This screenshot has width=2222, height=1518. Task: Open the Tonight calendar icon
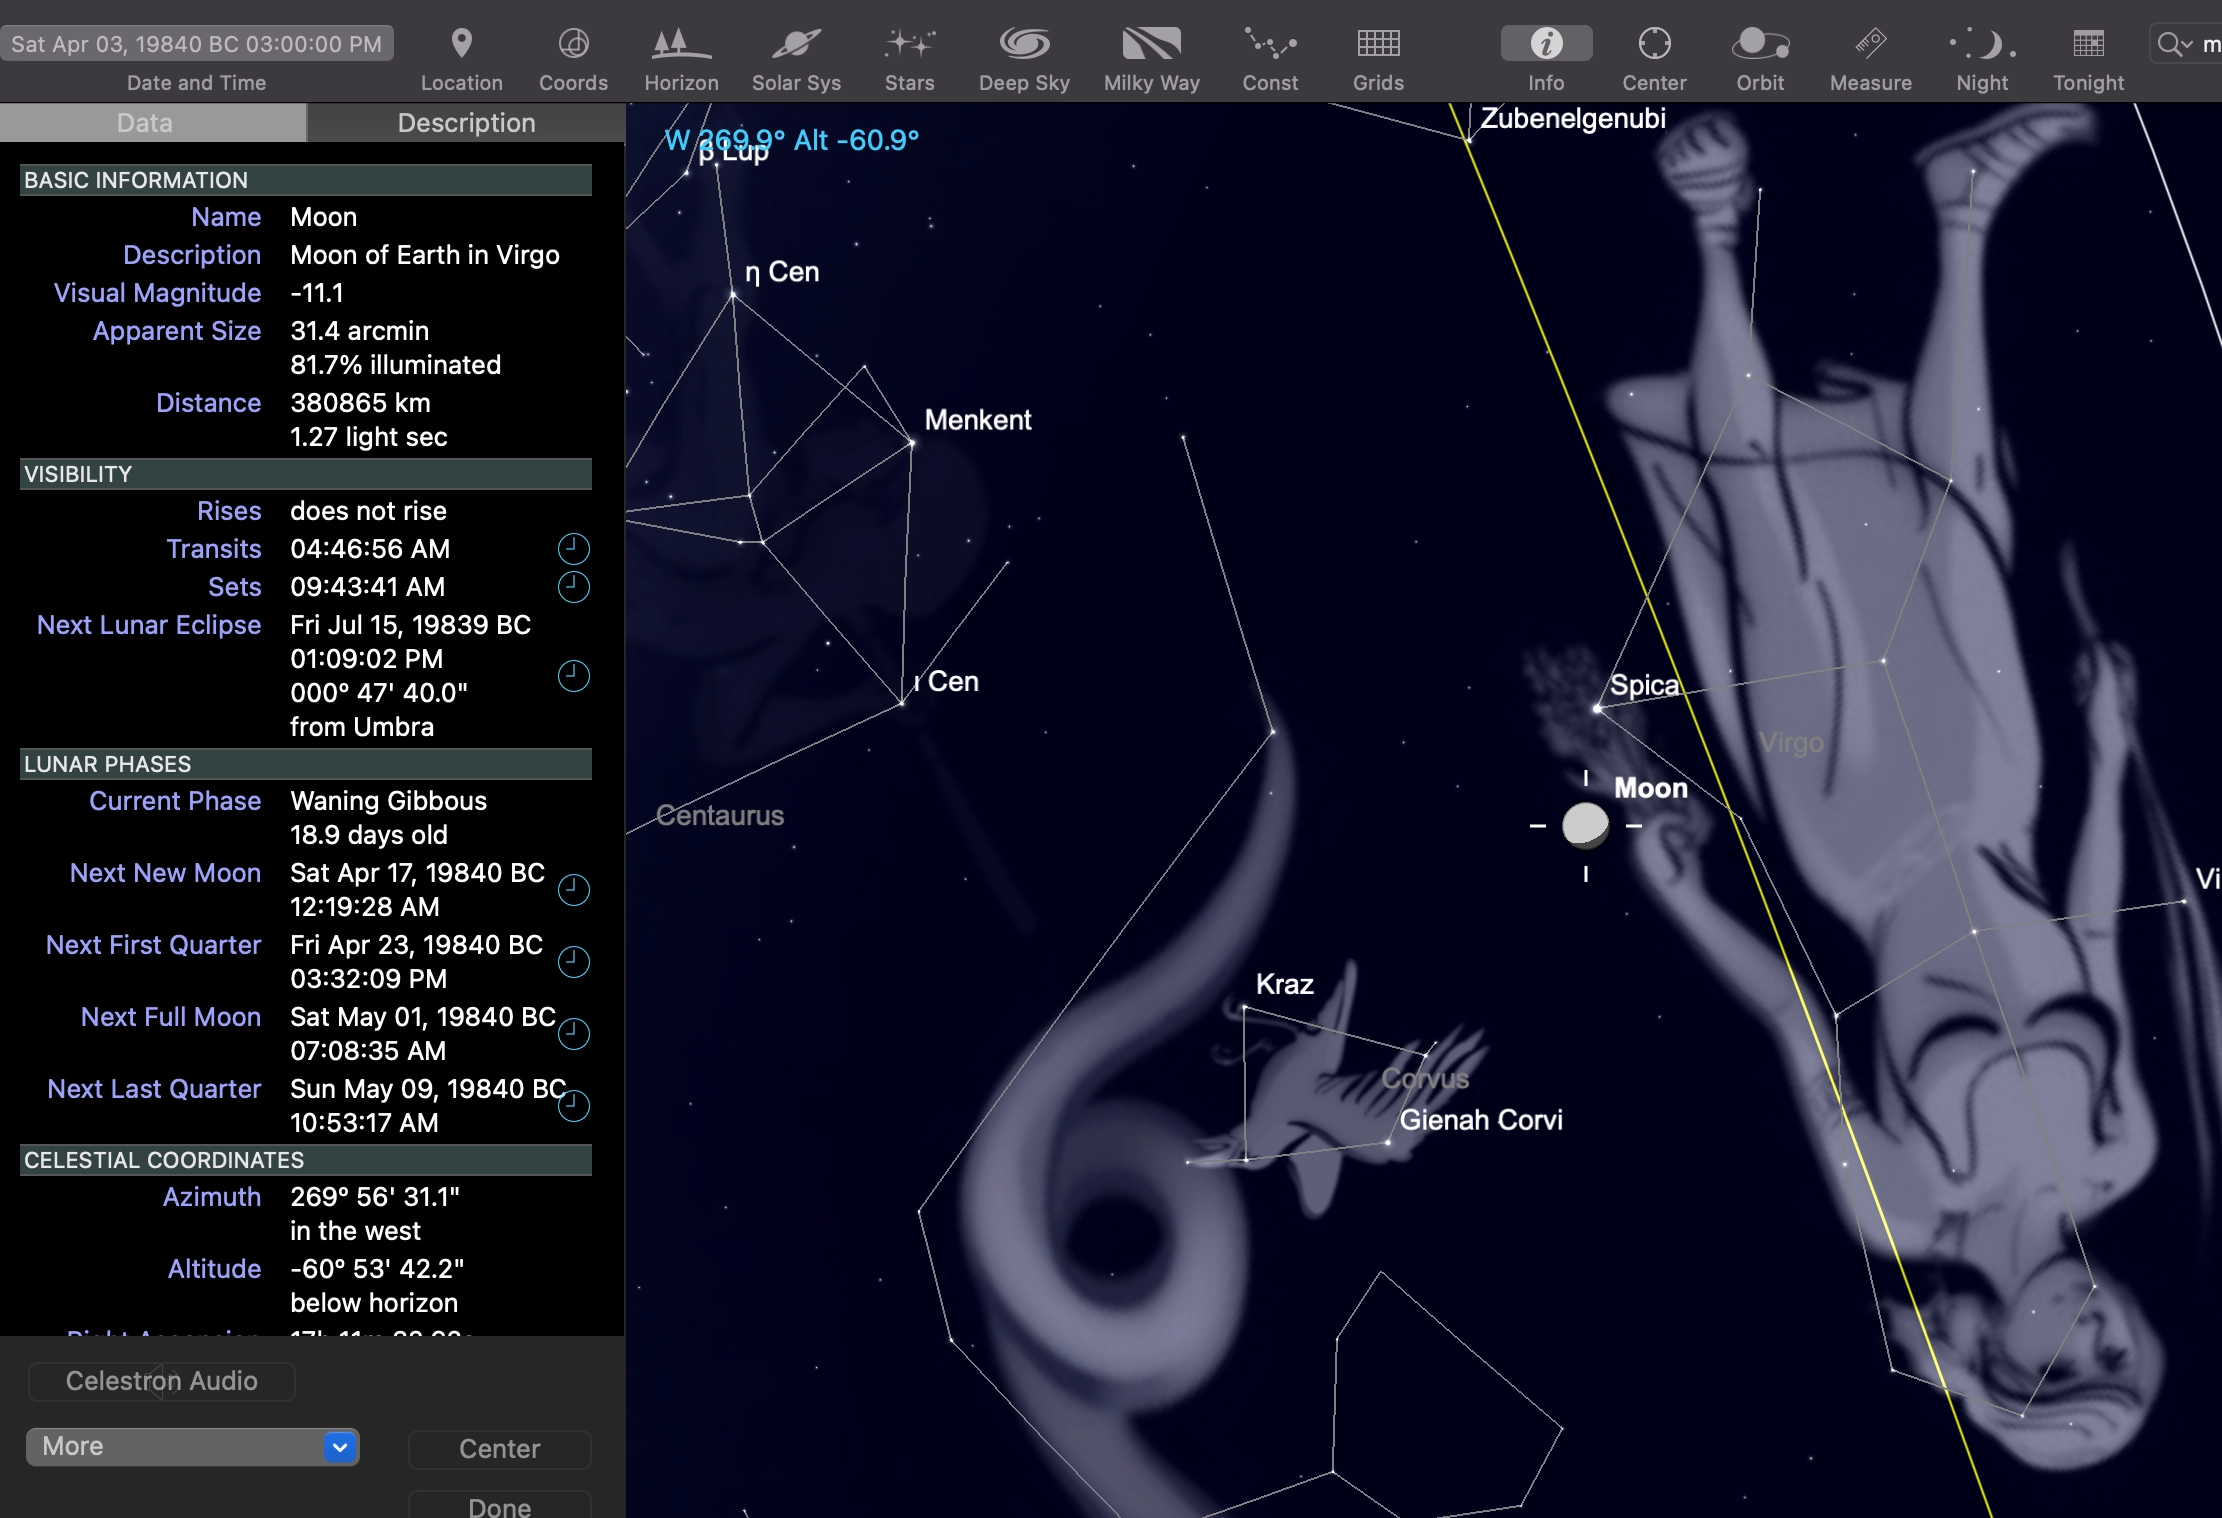tap(2088, 44)
